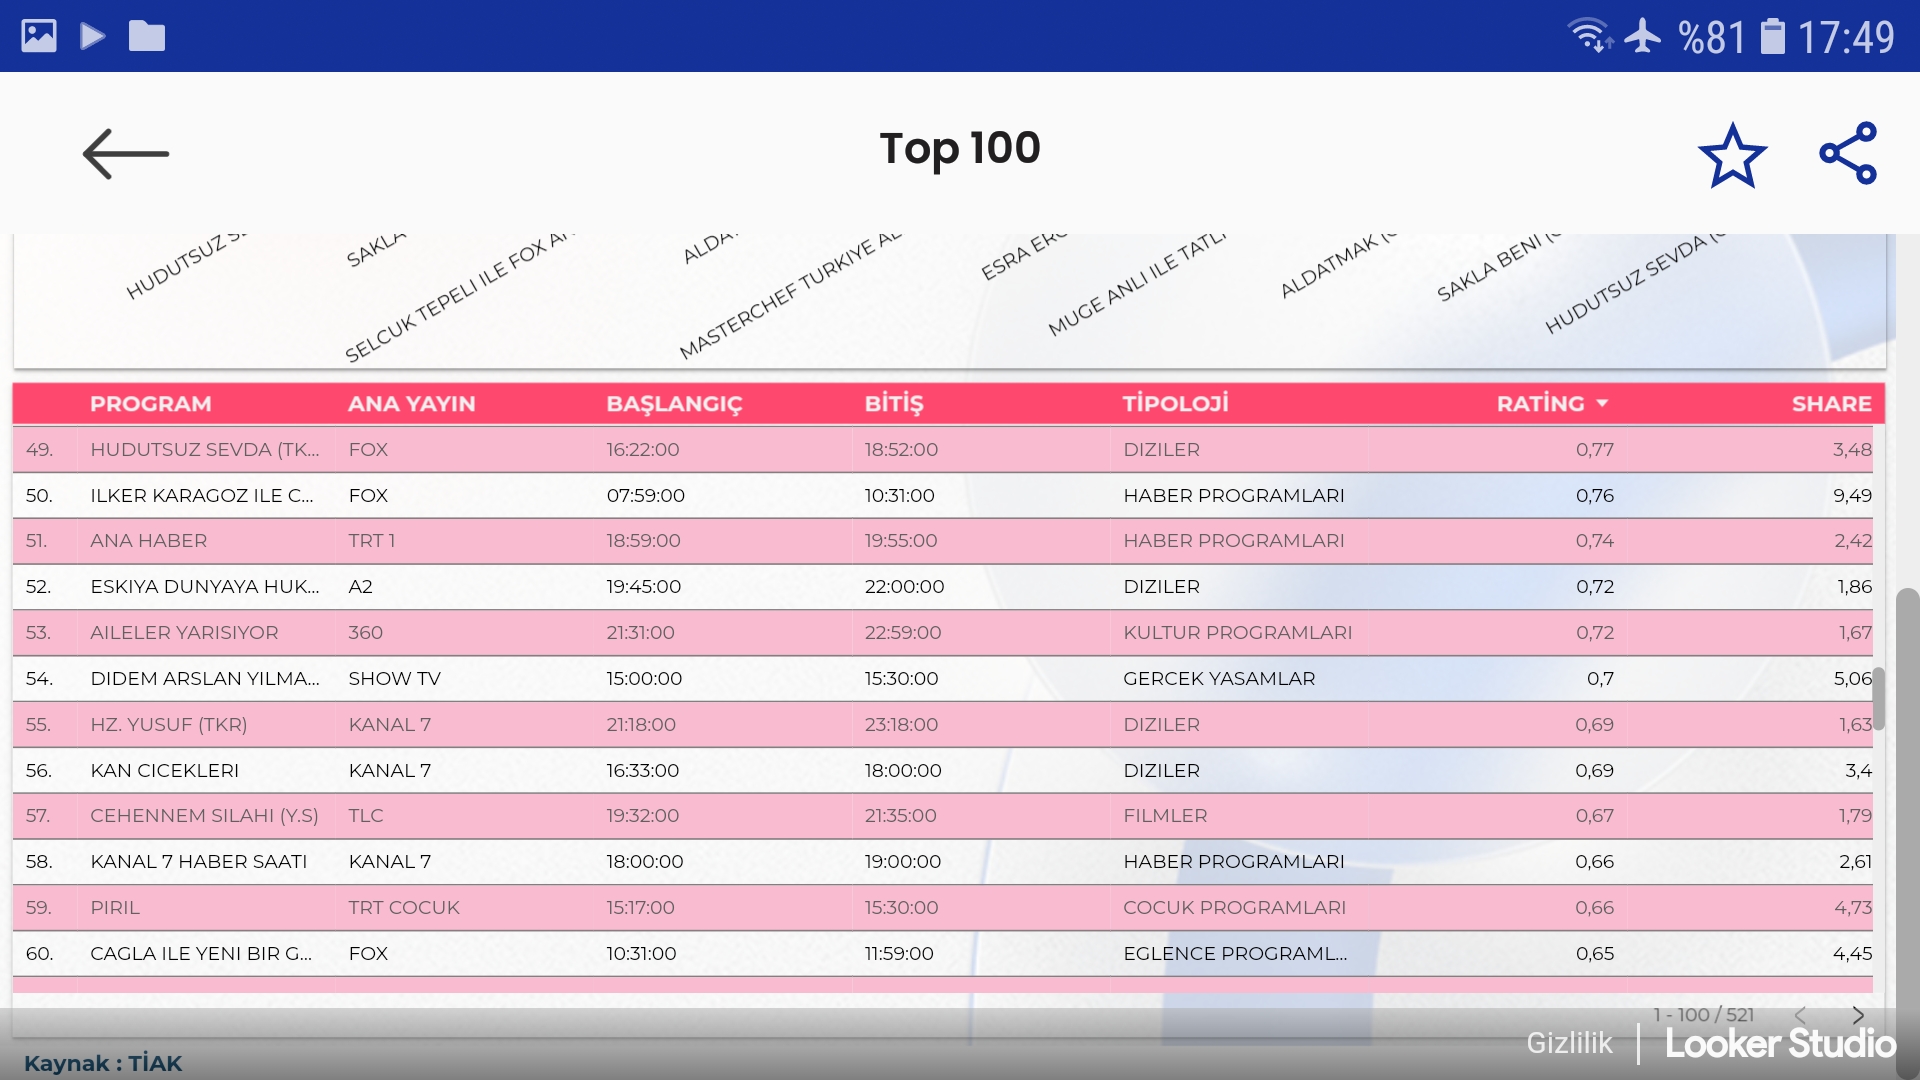Go to previous page of table results

1800,1015
